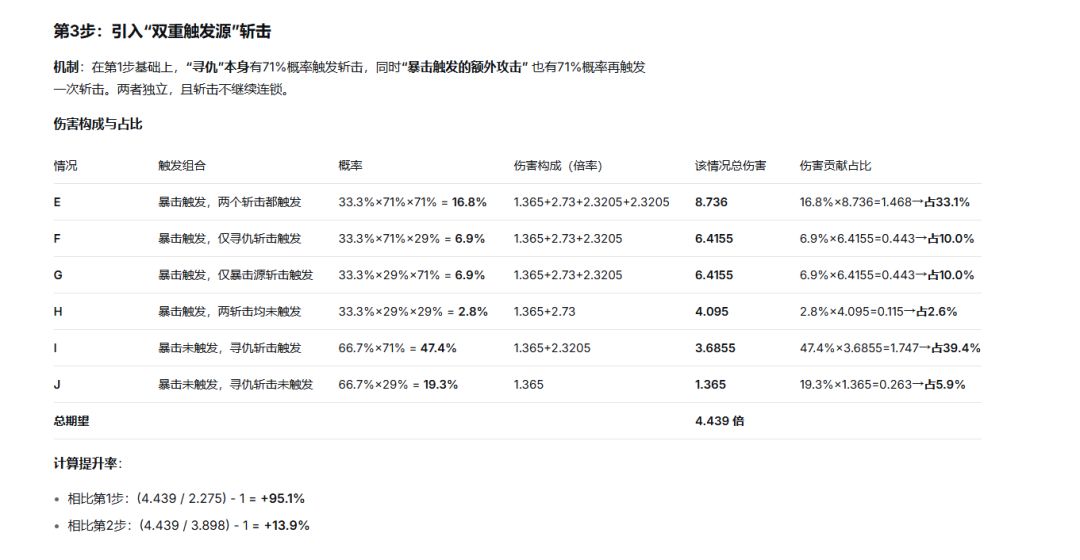This screenshot has width=1080, height=560.
Task: Click the 概率 column header
Action: pyautogui.click(x=350, y=165)
